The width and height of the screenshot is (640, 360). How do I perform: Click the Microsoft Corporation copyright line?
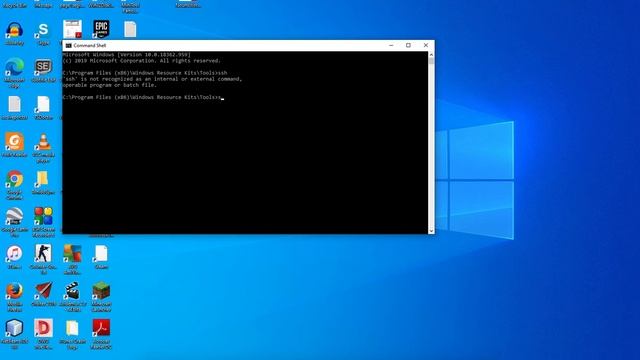142,61
